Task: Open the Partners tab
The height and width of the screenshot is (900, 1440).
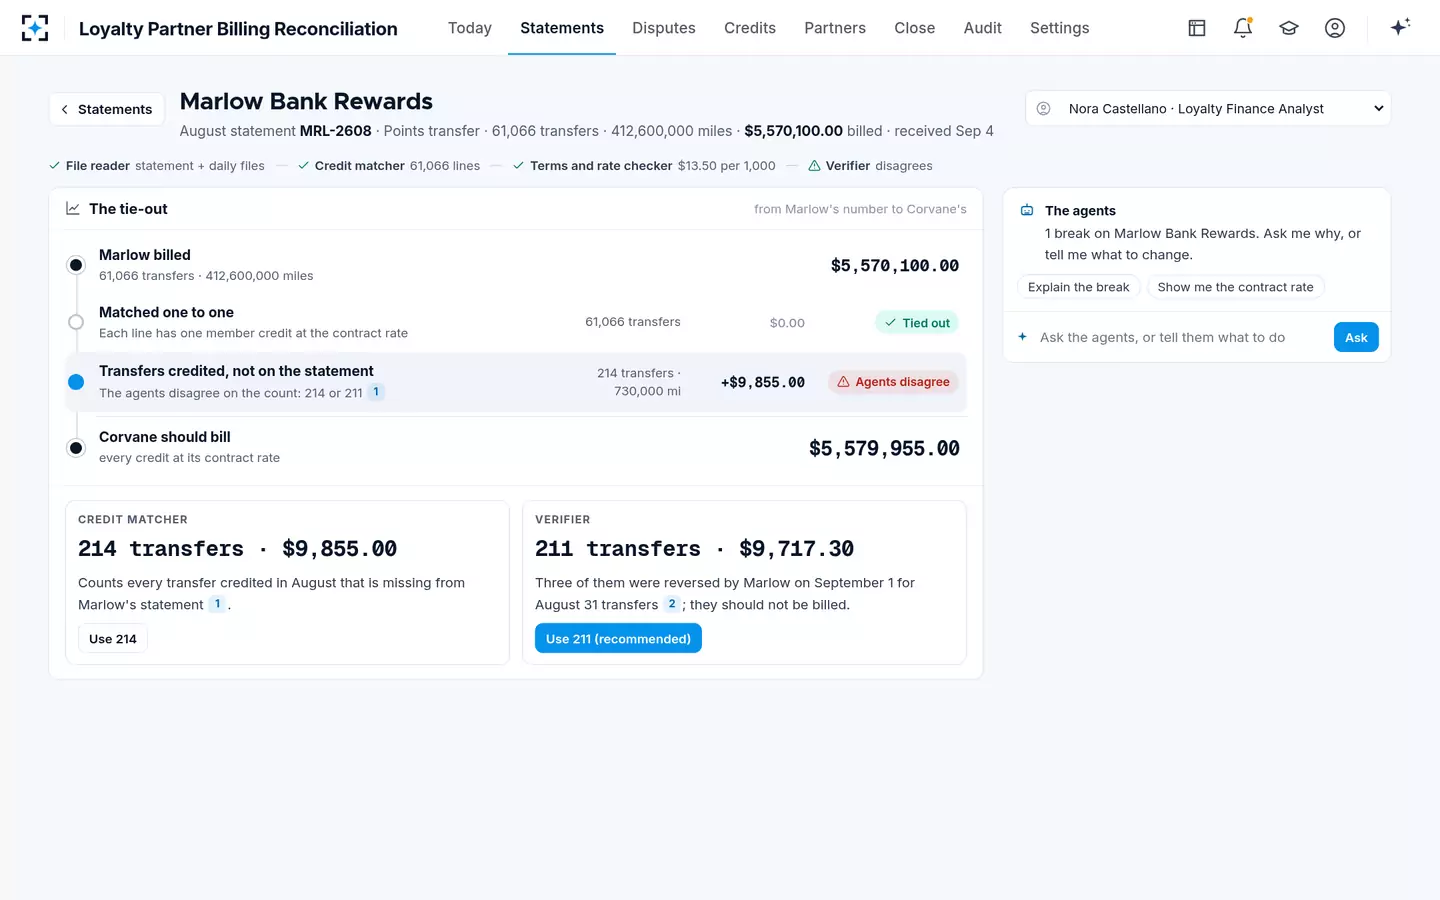Action: pos(835,28)
